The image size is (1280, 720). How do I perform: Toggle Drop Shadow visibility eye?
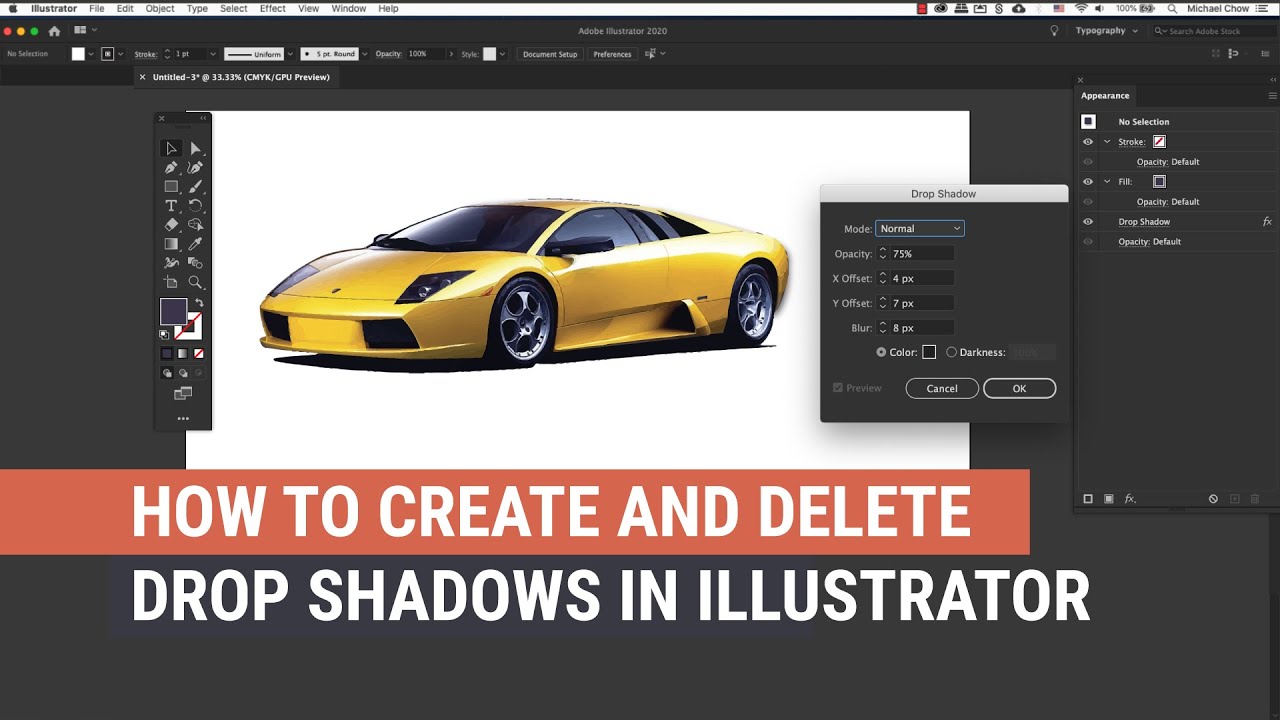pyautogui.click(x=1088, y=222)
